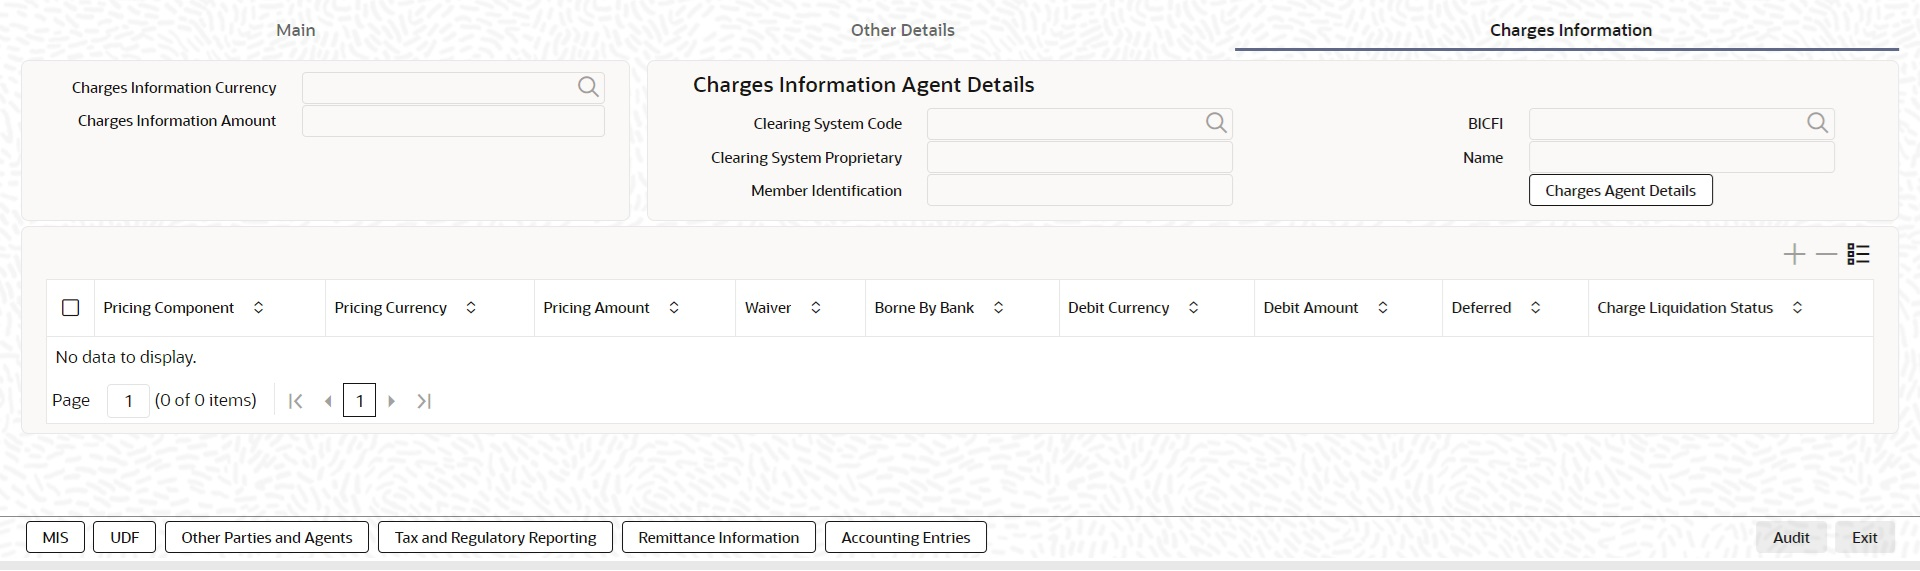This screenshot has width=1920, height=571.
Task: Open Charges Agent Details button
Action: tap(1620, 190)
